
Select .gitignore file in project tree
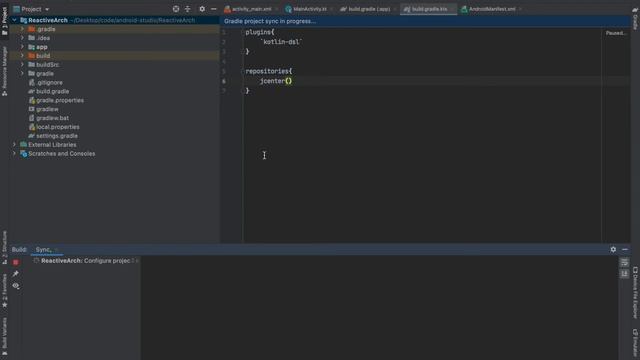point(49,82)
